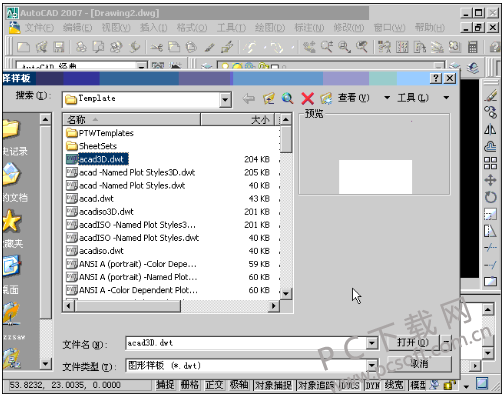This screenshot has width=504, height=395.
Task: Open the Insert menu in menu bar
Action: [x=154, y=28]
